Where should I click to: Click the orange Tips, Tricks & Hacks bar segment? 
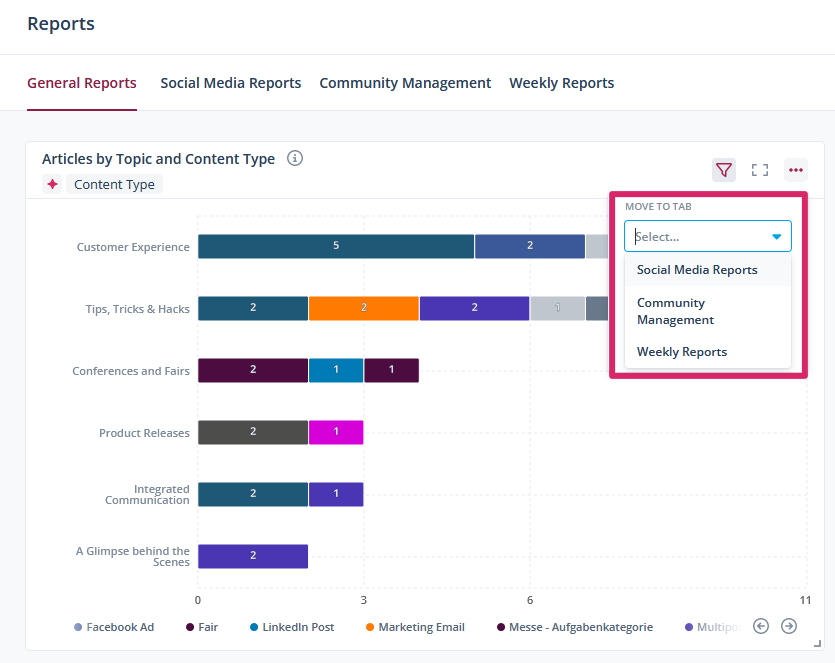pos(363,308)
